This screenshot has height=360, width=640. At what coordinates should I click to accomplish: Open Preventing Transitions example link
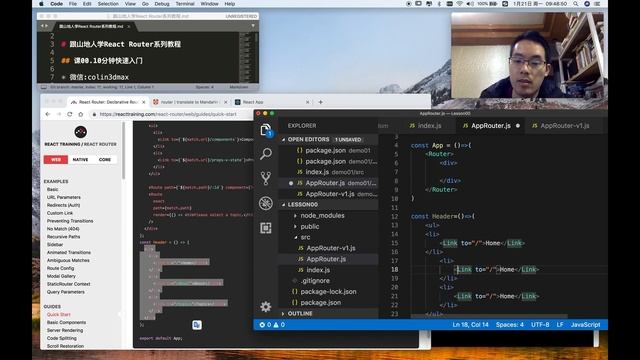point(70,221)
